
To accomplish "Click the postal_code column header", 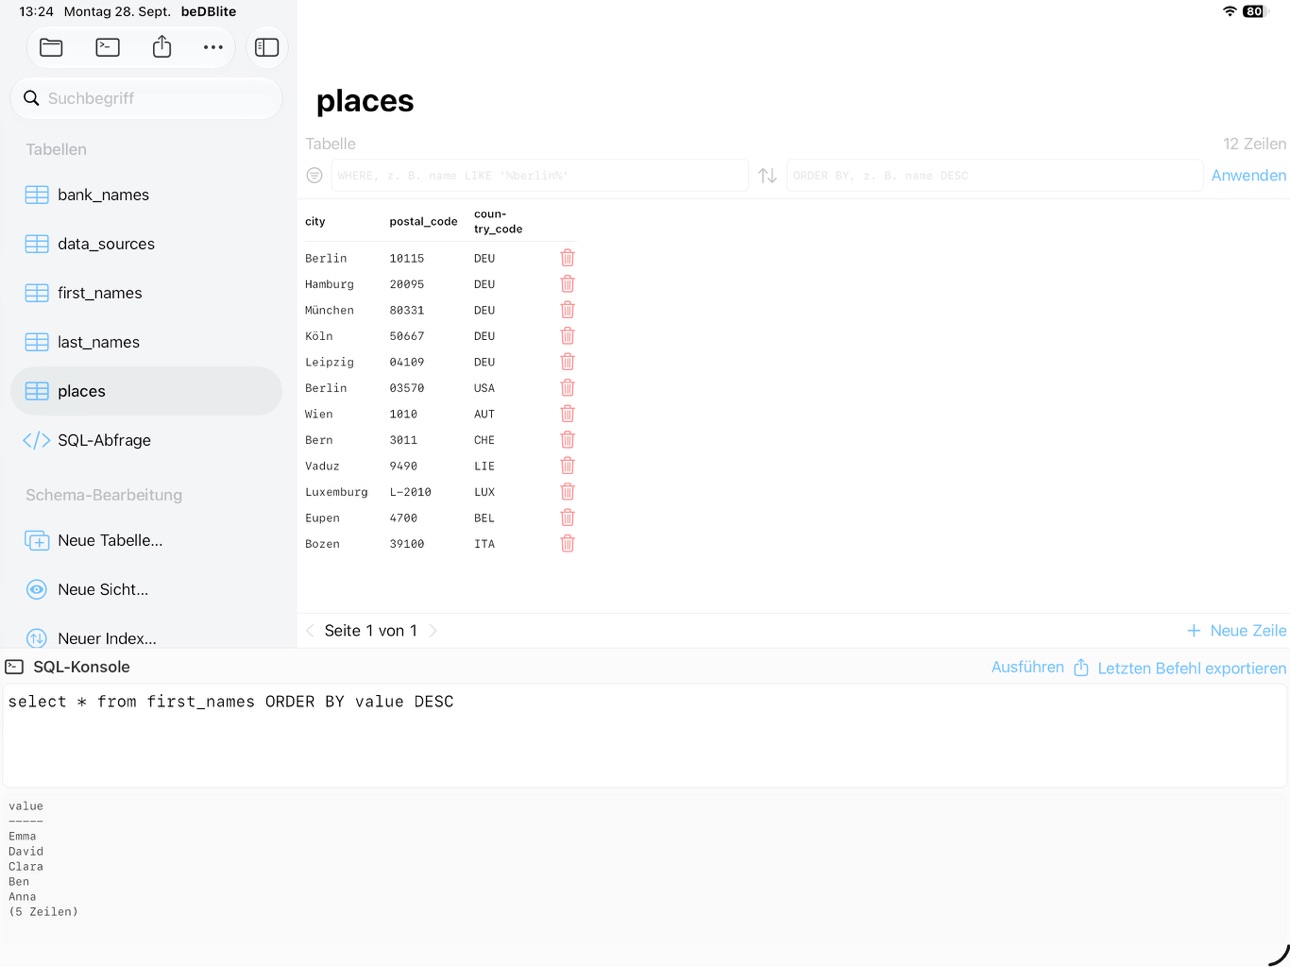I will pyautogui.click(x=423, y=222).
